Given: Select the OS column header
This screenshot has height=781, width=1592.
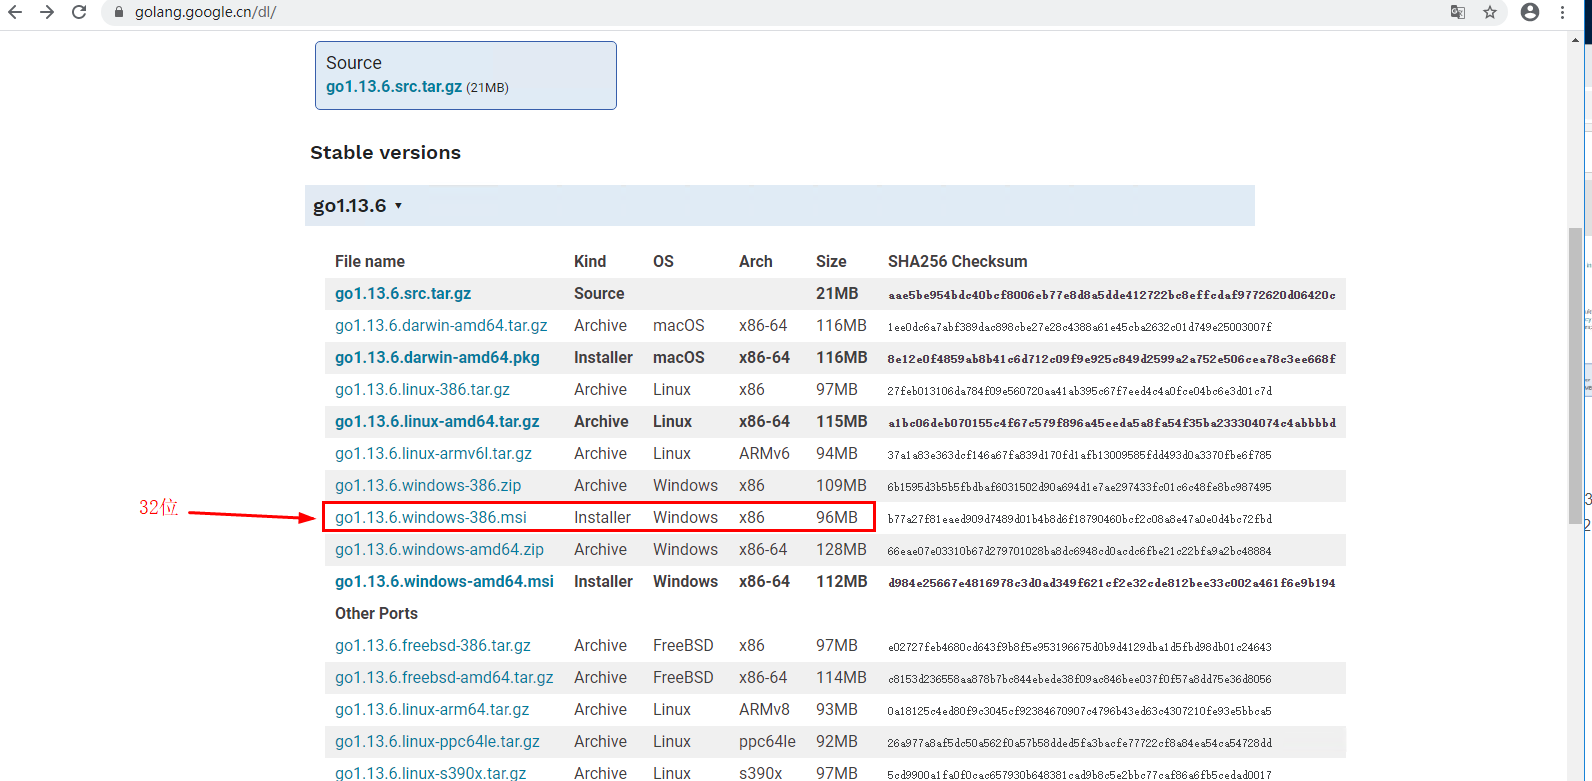Looking at the screenshot, I should pyautogui.click(x=663, y=261).
